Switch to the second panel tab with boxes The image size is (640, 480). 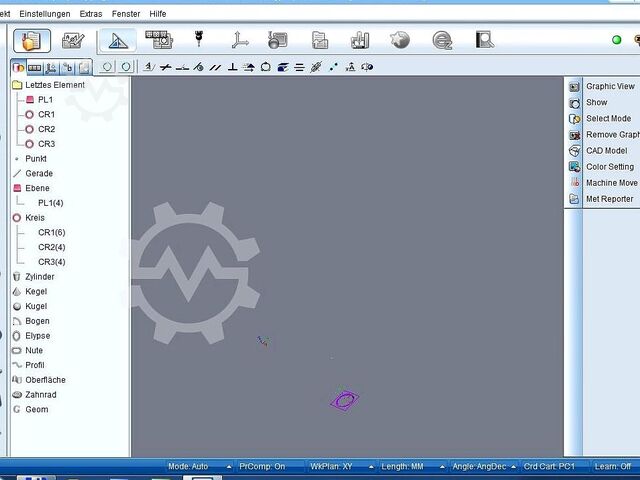pos(35,68)
